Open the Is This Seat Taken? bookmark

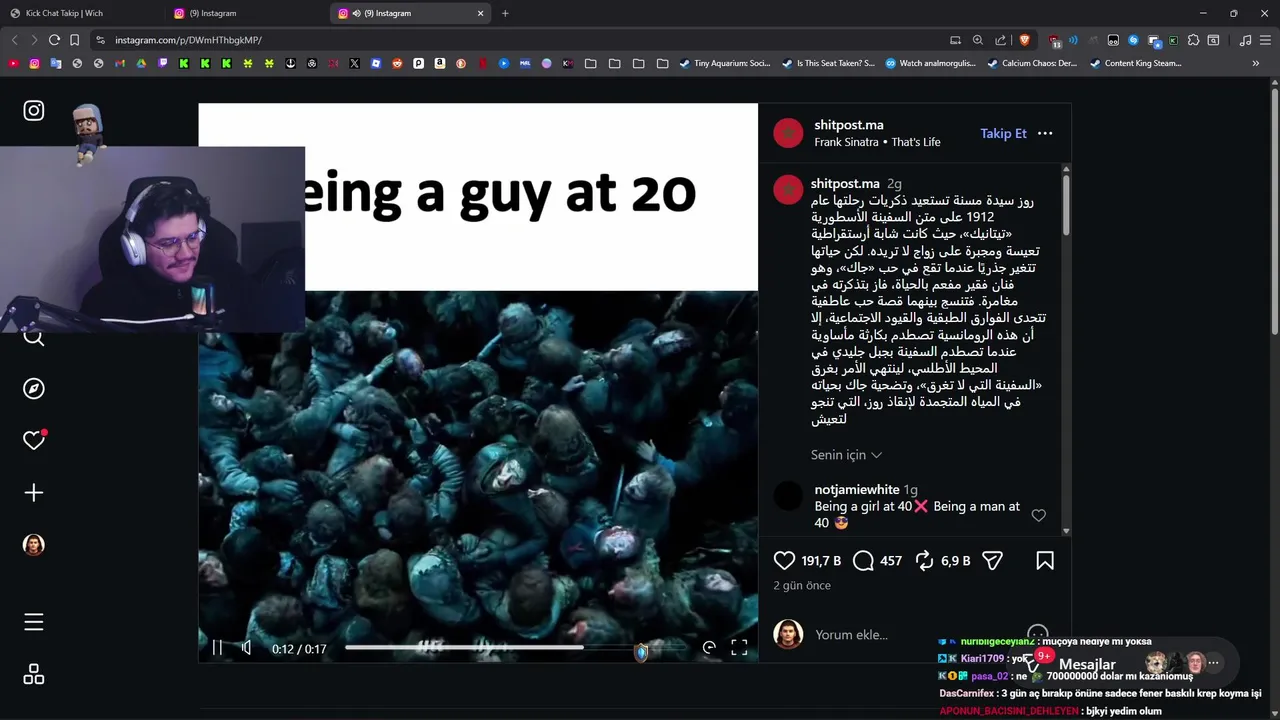click(x=828, y=63)
